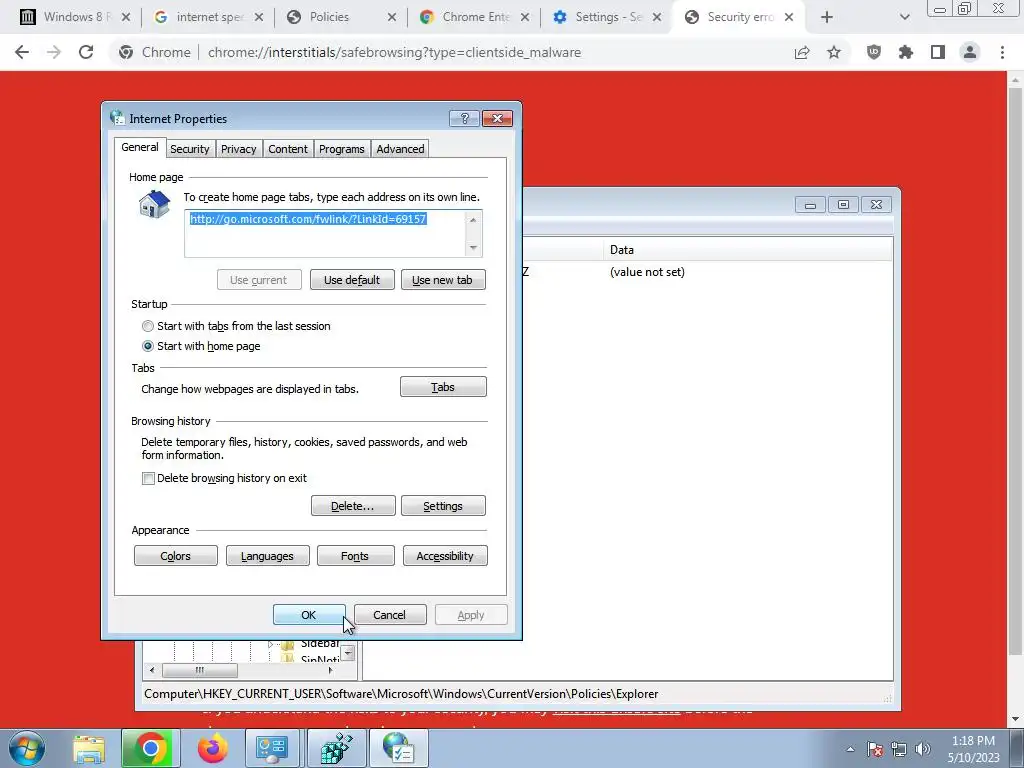Open the Tabs settings button
1024x768 pixels.
443,387
